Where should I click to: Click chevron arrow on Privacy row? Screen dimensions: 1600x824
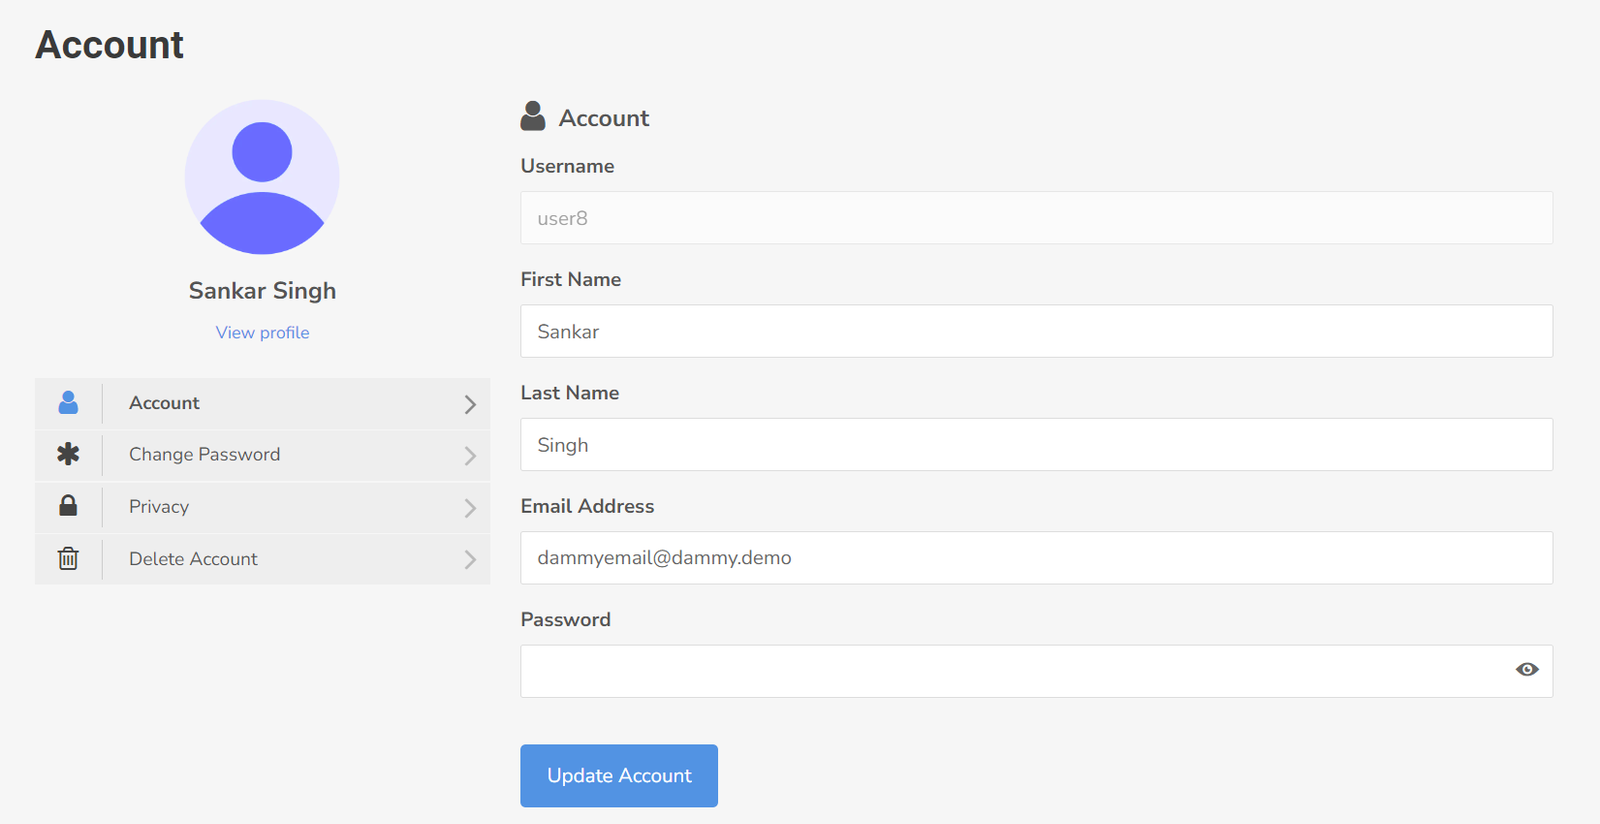pos(470,508)
